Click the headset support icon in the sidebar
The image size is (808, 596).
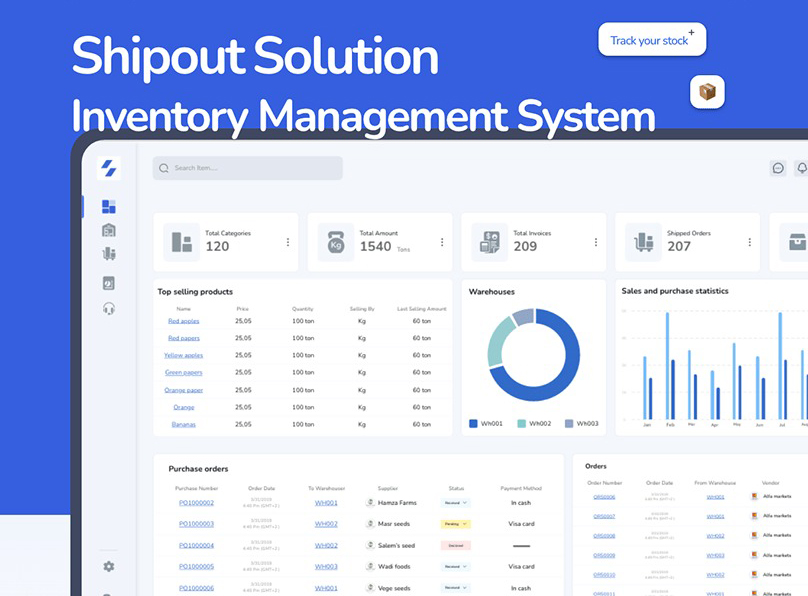click(x=109, y=308)
